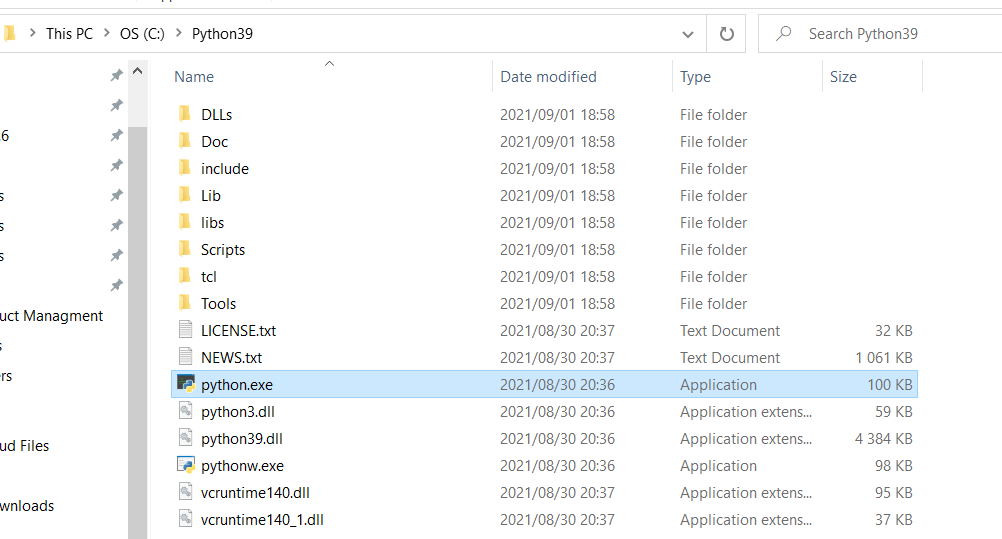This screenshot has width=1002, height=539.
Task: Select LICENSE.txt file name
Action: click(238, 331)
